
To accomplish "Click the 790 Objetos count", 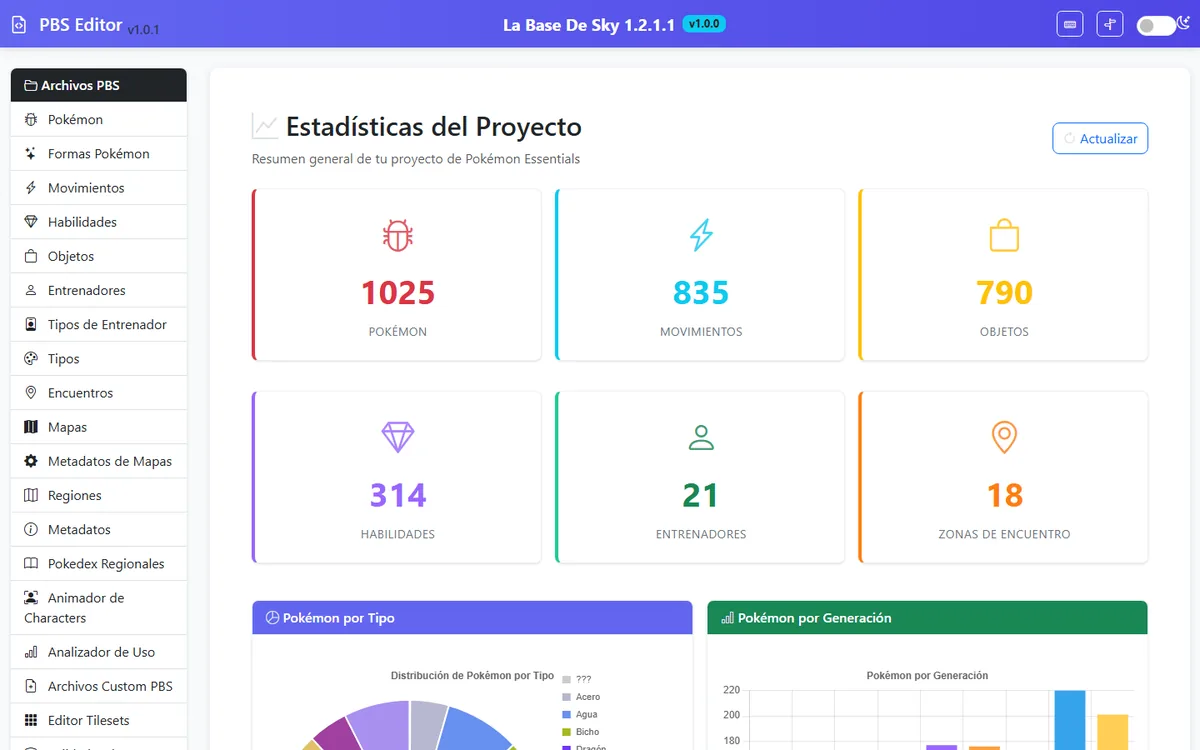I will click(1004, 293).
